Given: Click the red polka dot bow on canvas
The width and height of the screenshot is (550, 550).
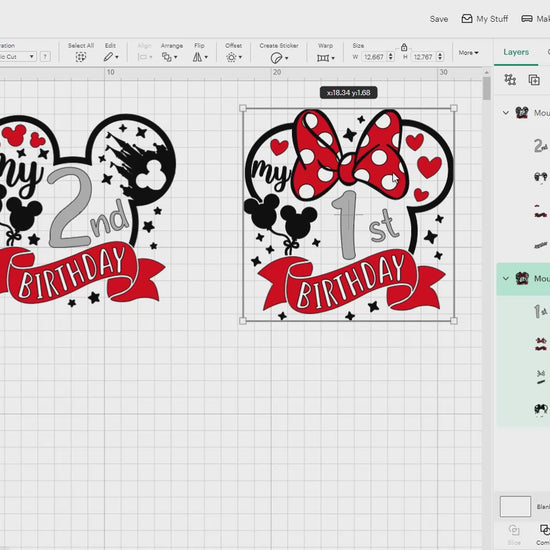Looking at the screenshot, I should [x=349, y=154].
